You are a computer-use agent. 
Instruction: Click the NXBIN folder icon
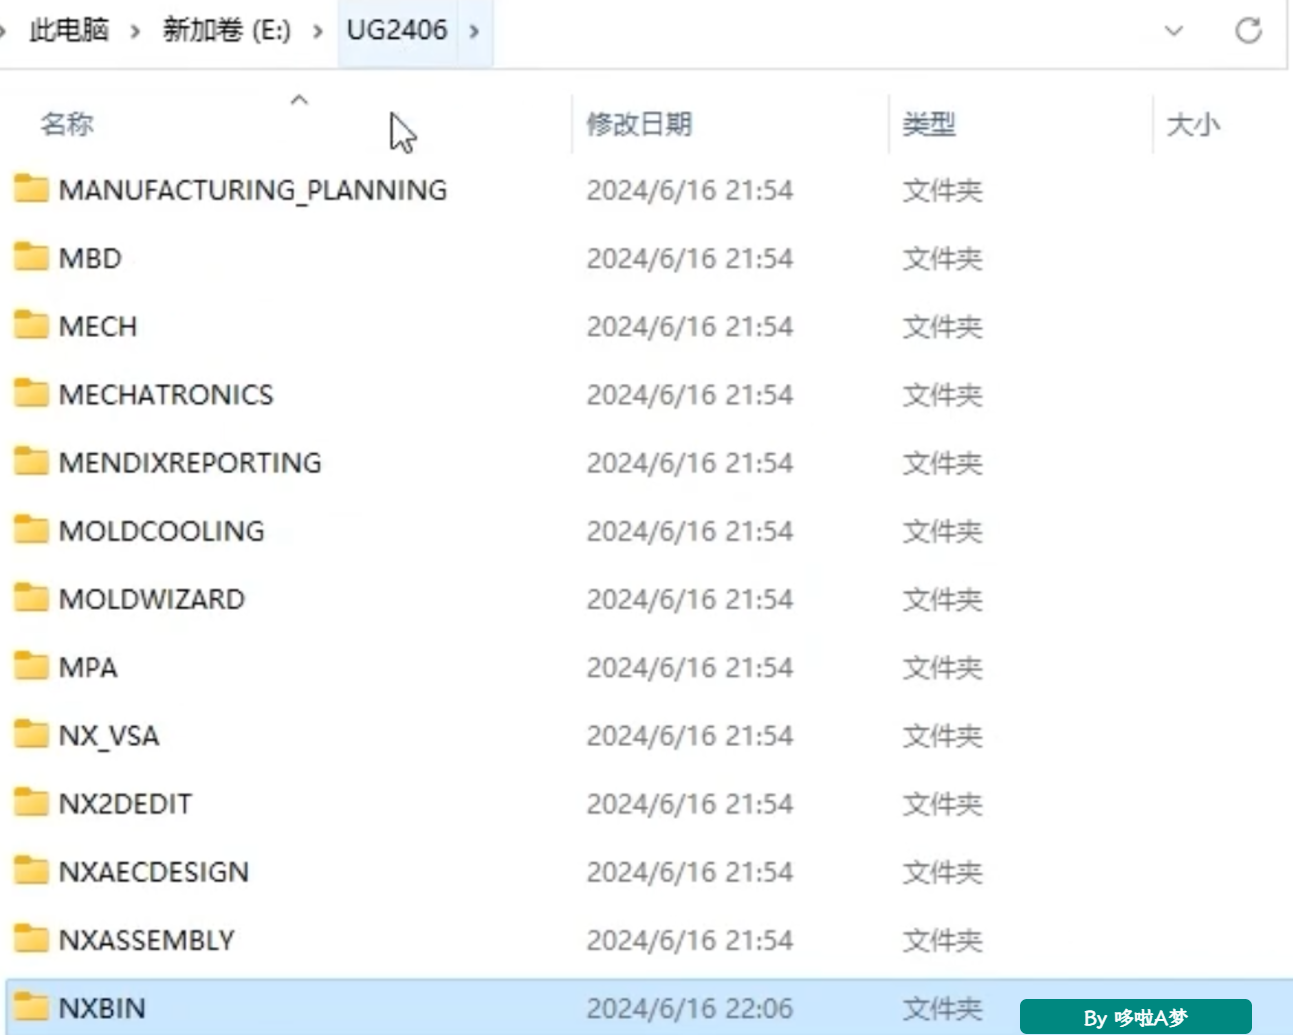tap(31, 1006)
